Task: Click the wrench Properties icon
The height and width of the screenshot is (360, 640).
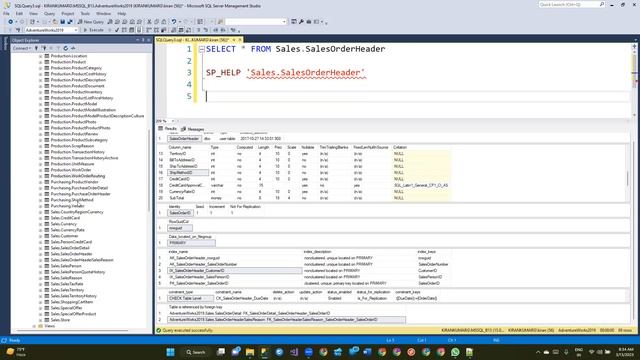Action: point(301,22)
